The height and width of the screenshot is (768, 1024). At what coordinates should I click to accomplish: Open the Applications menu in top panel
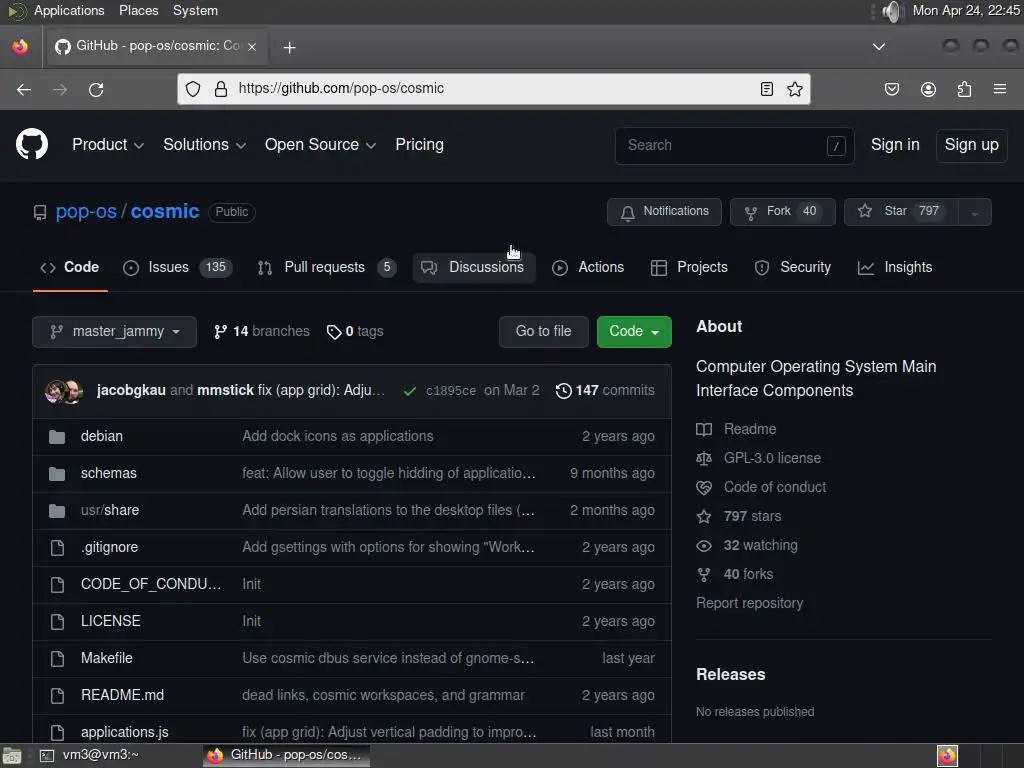tap(69, 11)
